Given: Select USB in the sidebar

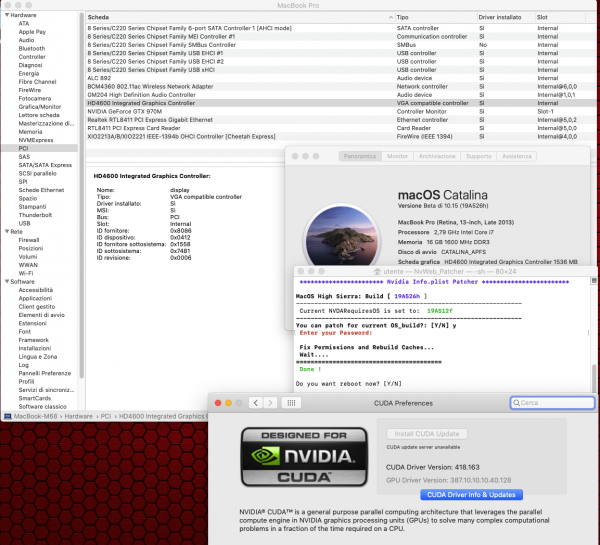Looking at the screenshot, I should coord(24,224).
